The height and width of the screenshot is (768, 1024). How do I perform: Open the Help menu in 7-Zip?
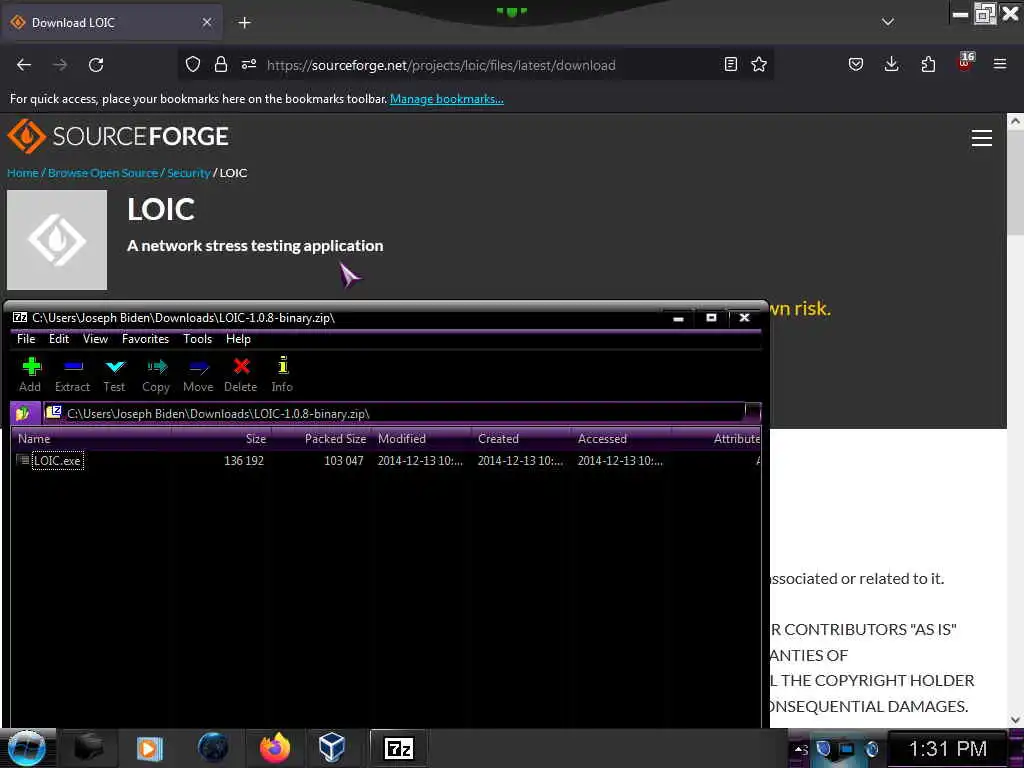[238, 339]
